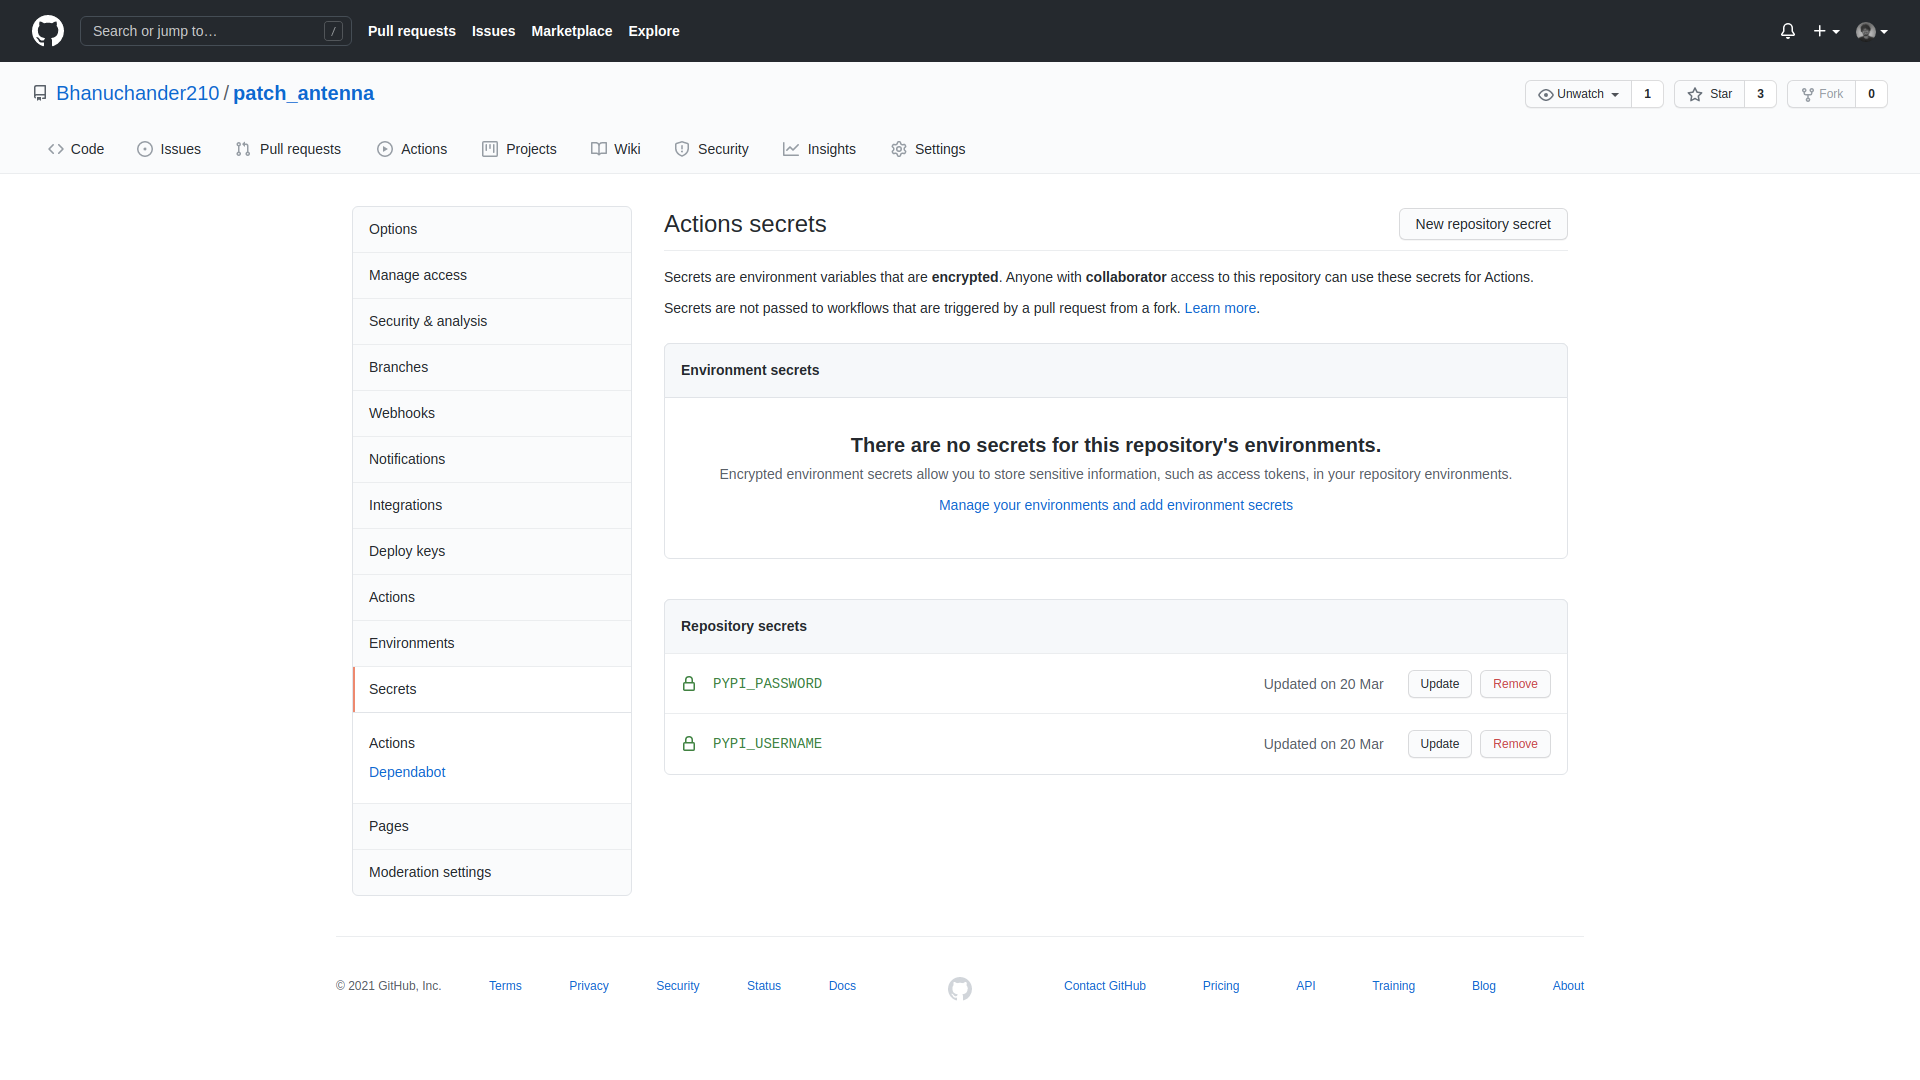Select Webhooks in sidebar

coord(492,414)
